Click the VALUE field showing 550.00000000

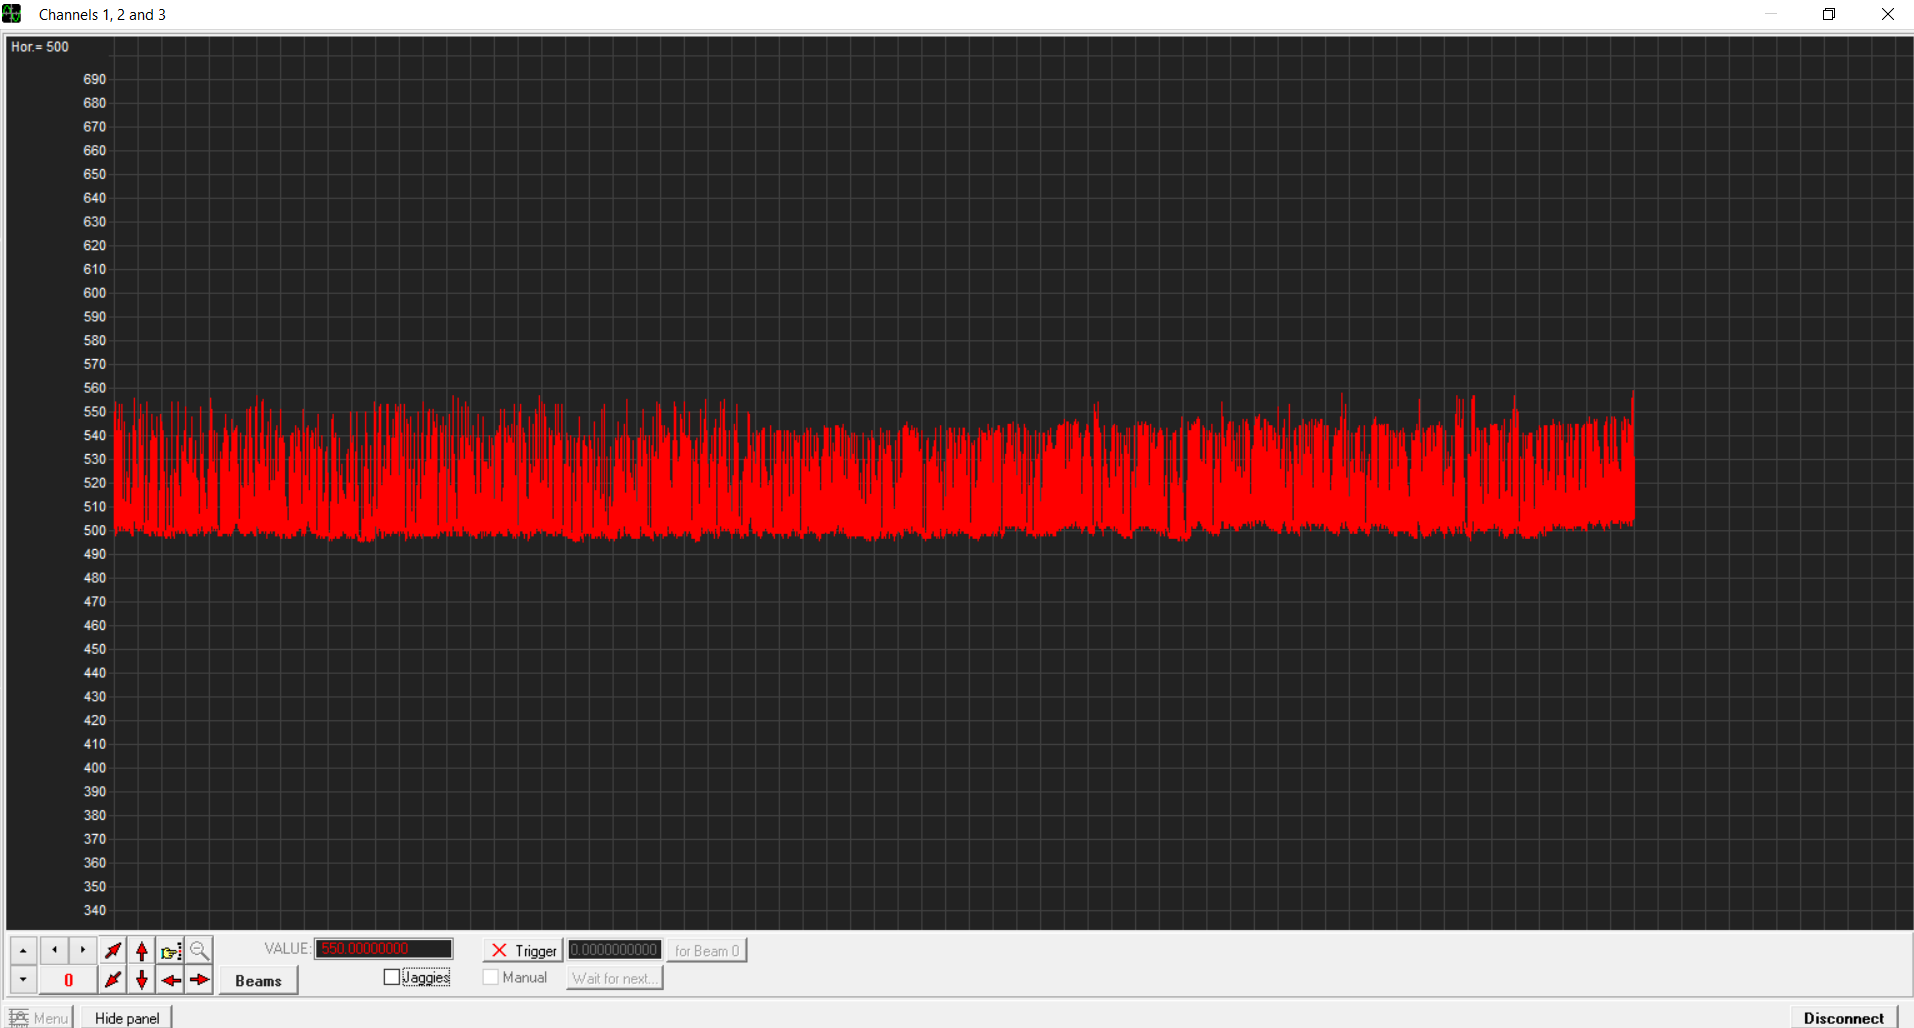[384, 949]
